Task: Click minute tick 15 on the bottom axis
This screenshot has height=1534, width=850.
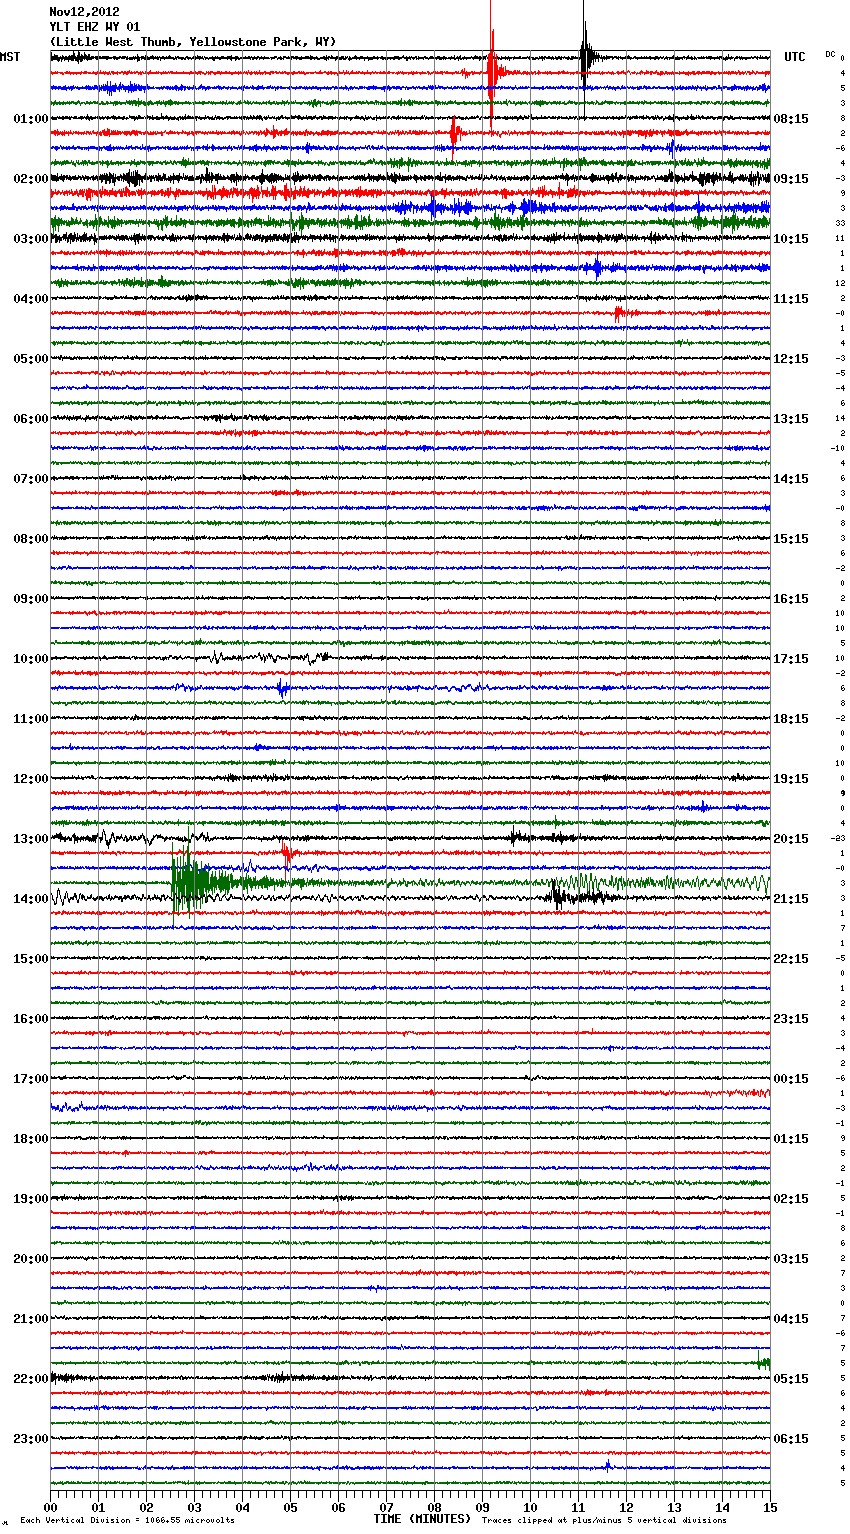Action: [x=770, y=1506]
